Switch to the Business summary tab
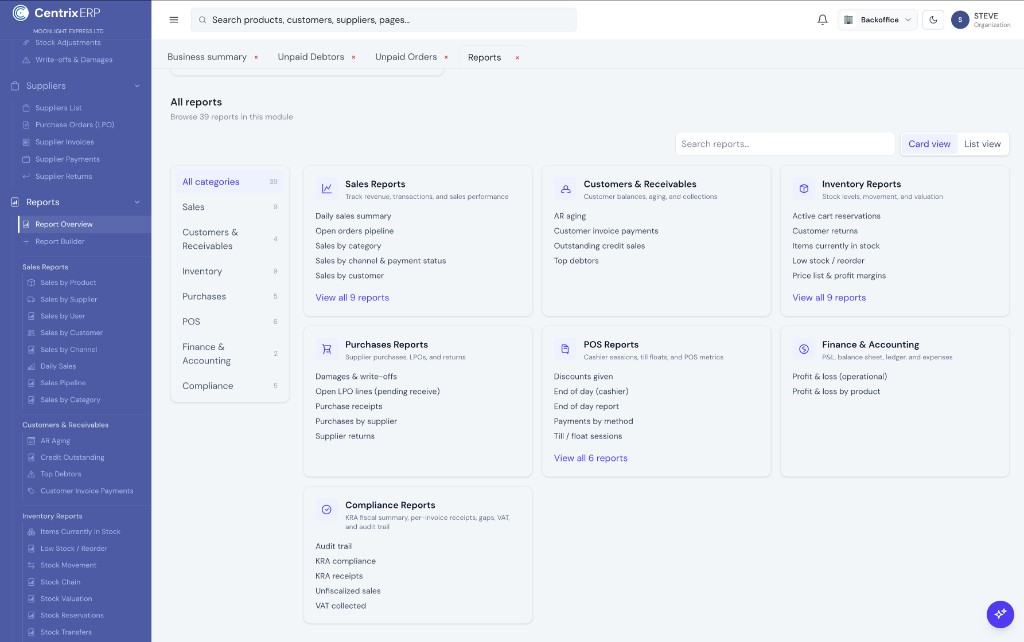 (206, 57)
